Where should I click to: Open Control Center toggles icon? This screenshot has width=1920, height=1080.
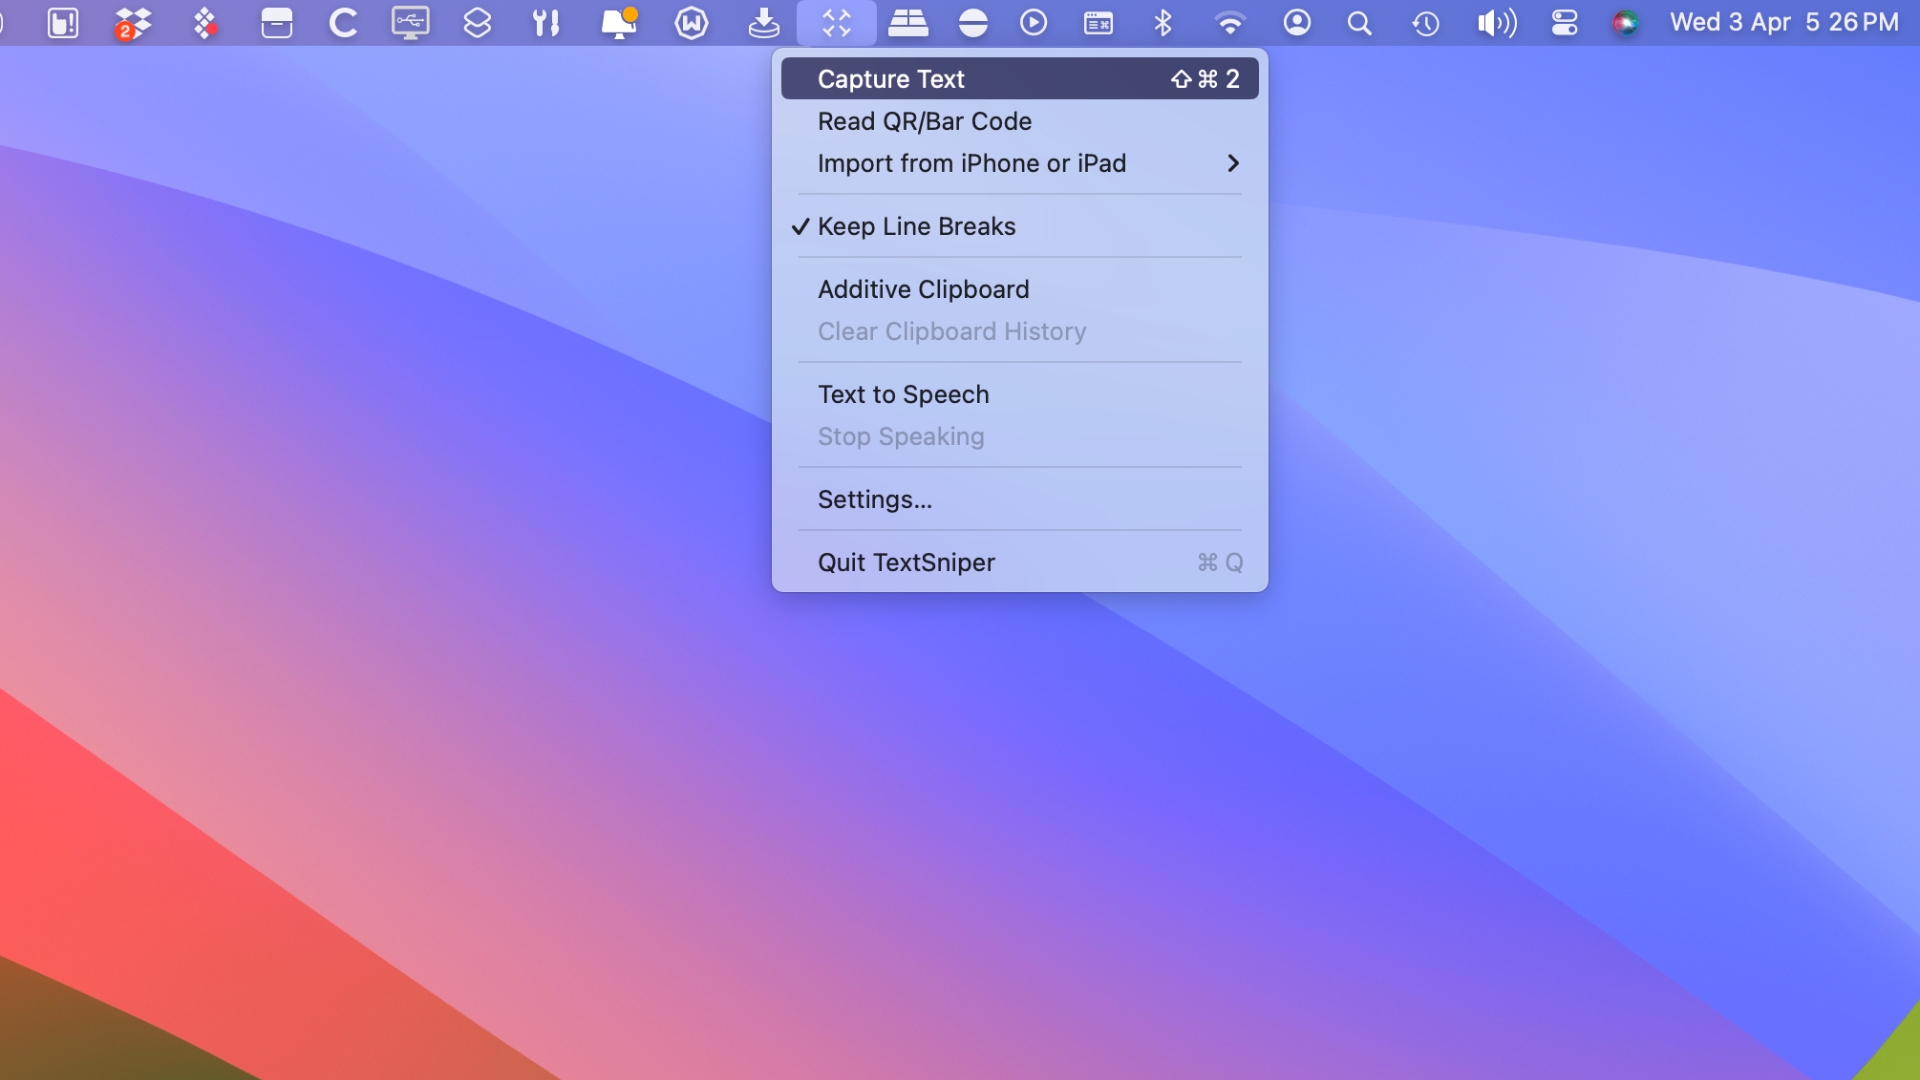click(1564, 23)
